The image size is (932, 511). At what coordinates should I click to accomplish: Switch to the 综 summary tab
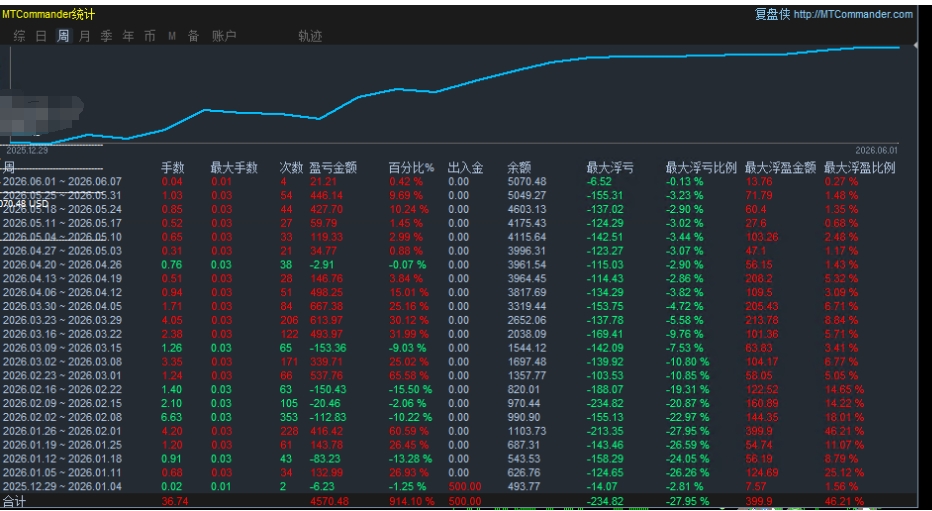[x=20, y=36]
